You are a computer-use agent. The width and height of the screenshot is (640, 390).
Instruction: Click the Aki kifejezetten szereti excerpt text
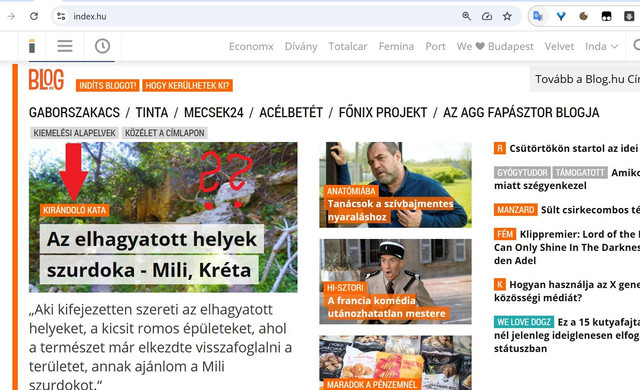click(x=160, y=347)
